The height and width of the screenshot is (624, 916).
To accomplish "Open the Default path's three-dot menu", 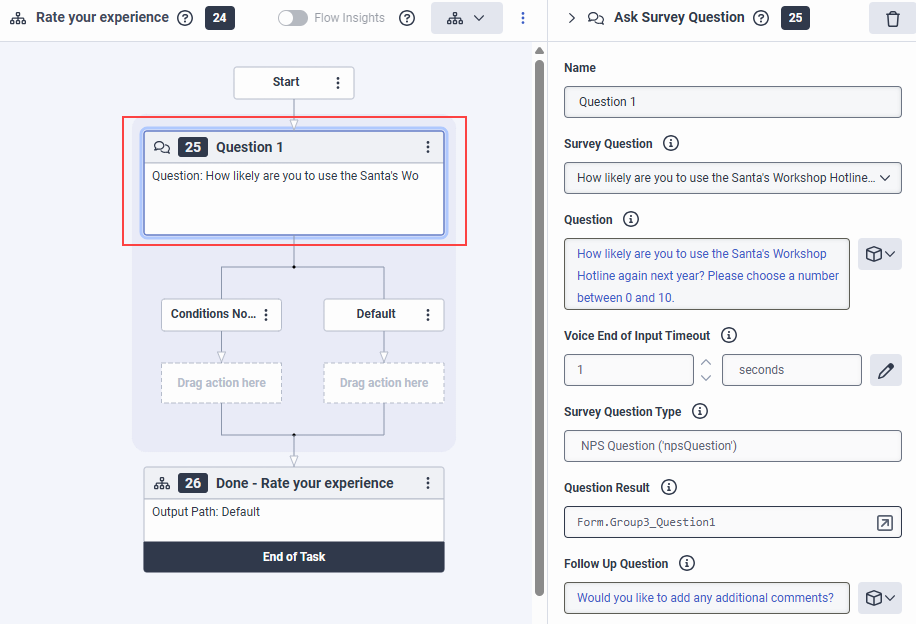I will 428,315.
